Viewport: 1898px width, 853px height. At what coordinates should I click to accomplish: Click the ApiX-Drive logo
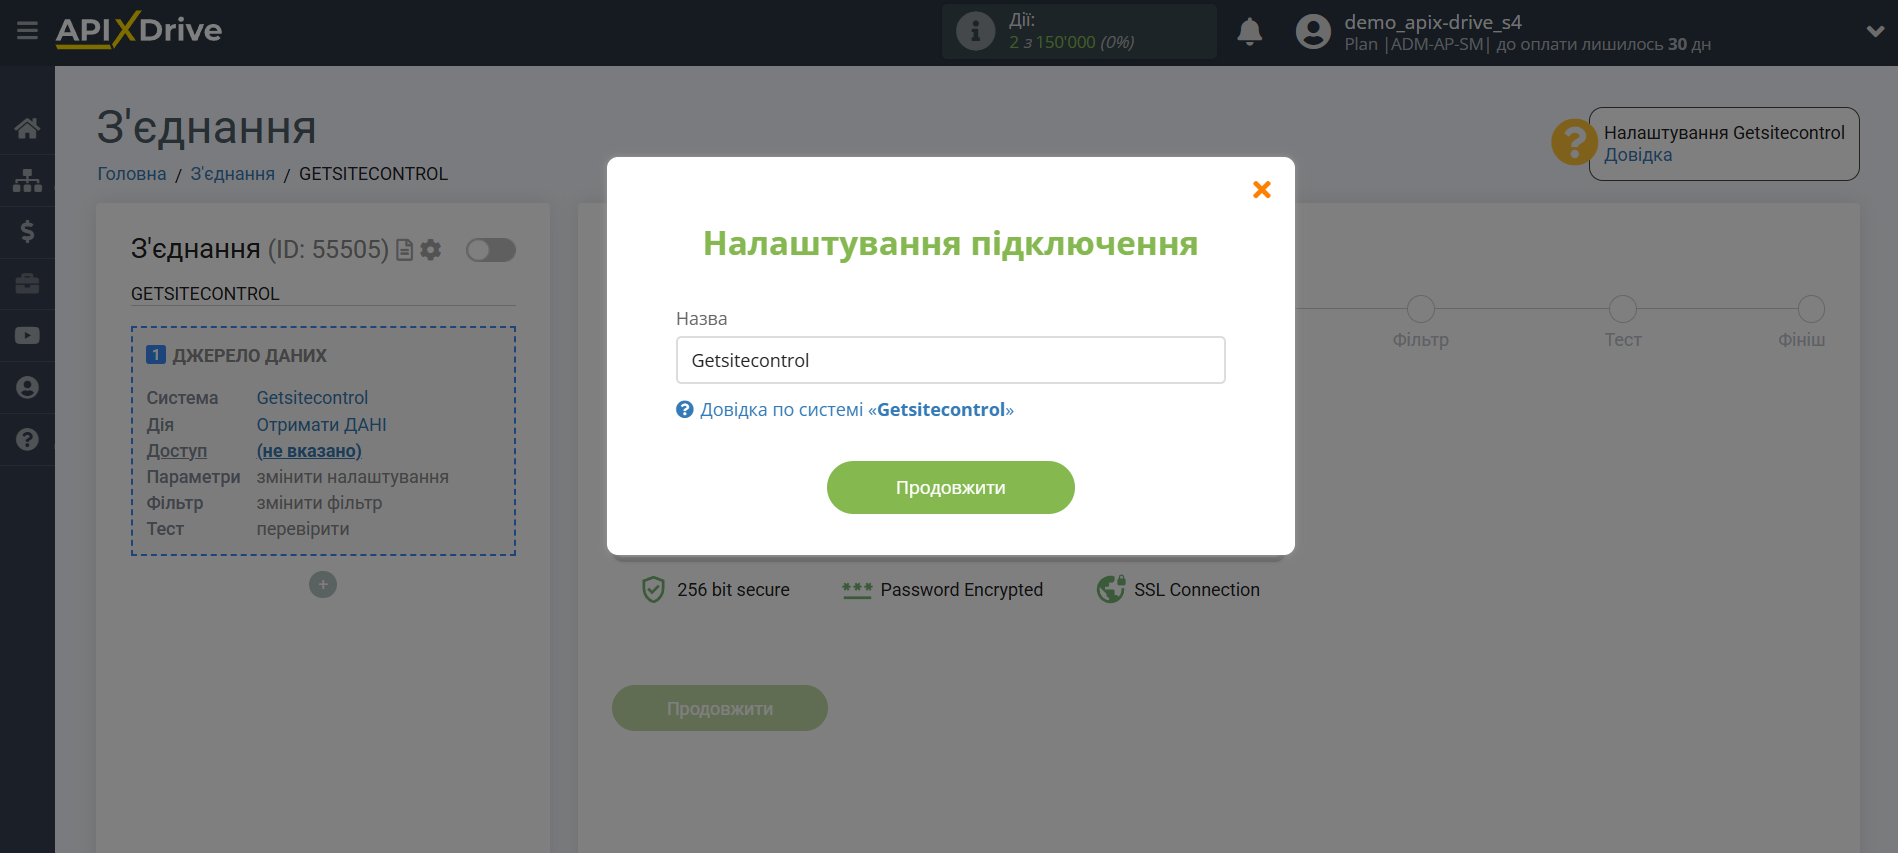(139, 30)
